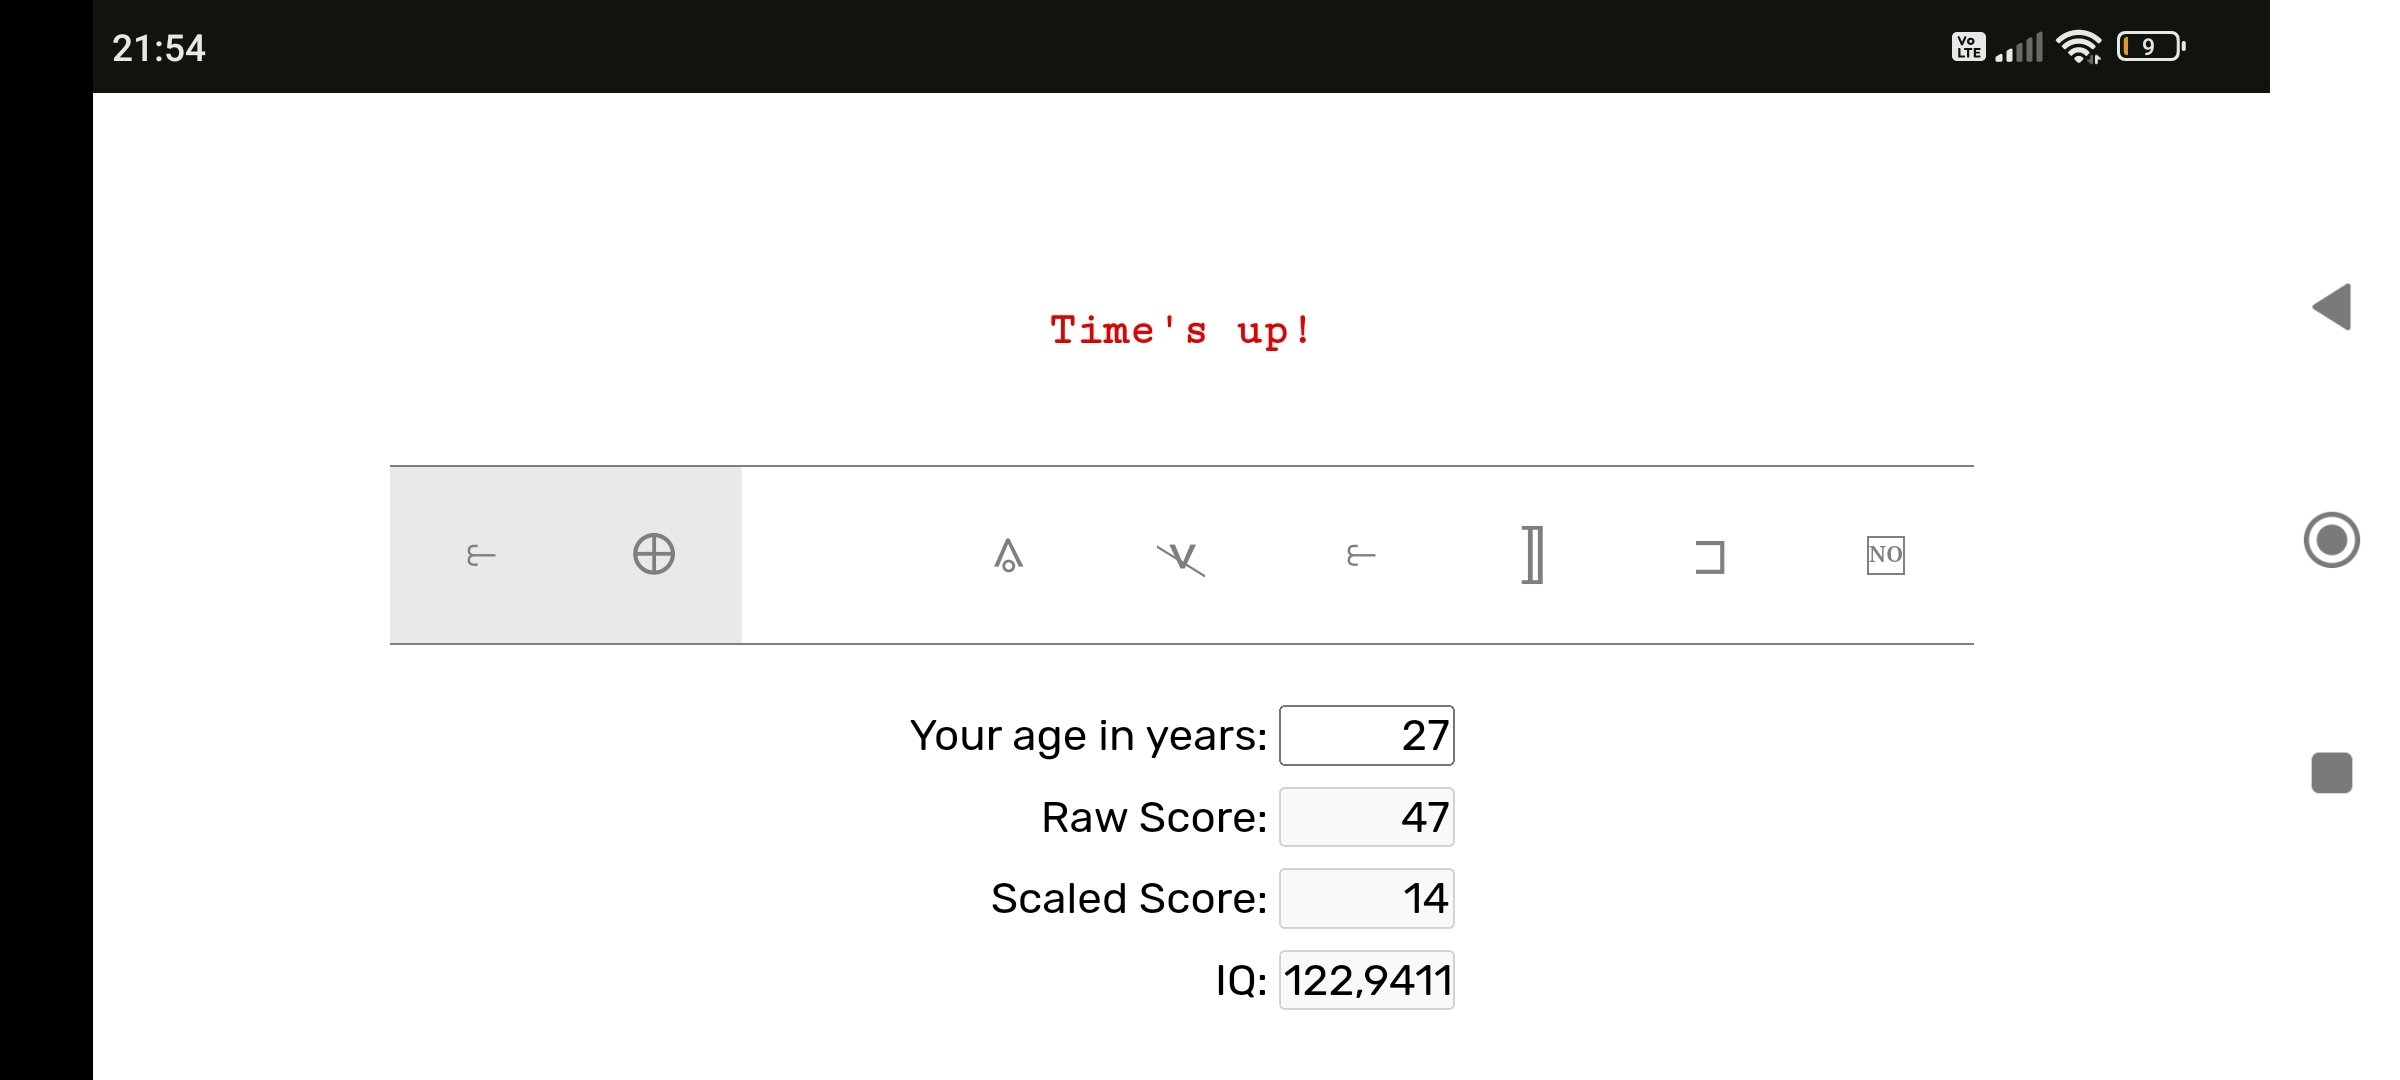Pick the double vertical bracket symbol
The image size is (2400, 1080).
point(1533,555)
